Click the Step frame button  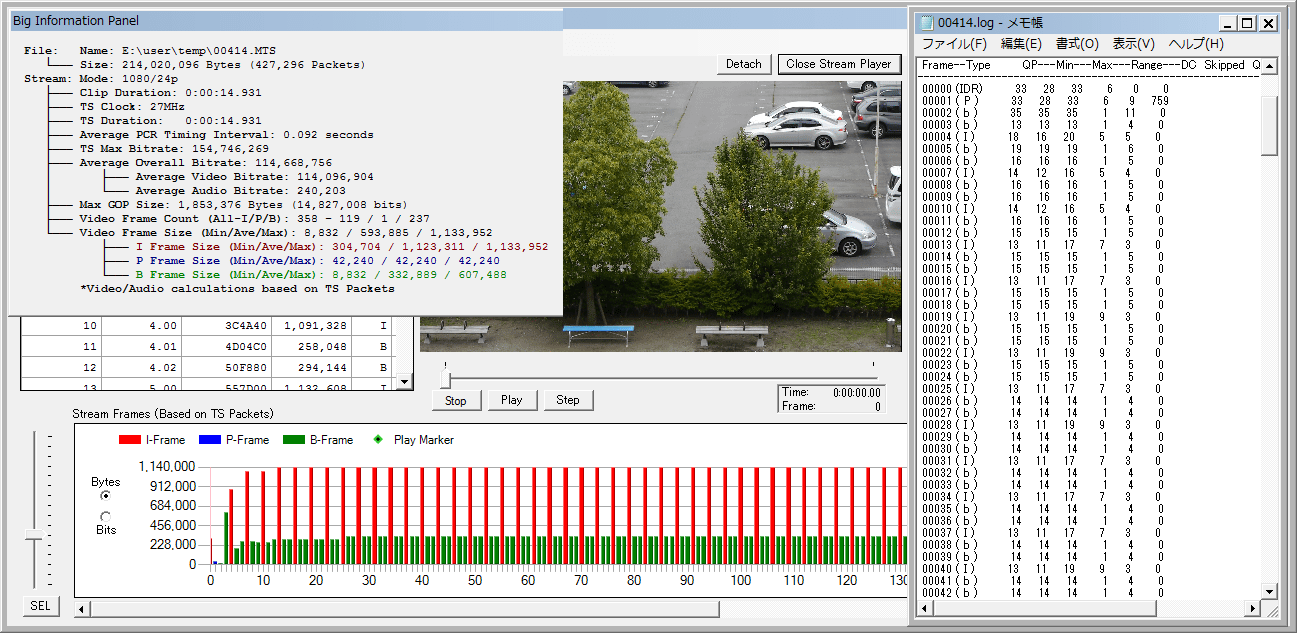568,400
